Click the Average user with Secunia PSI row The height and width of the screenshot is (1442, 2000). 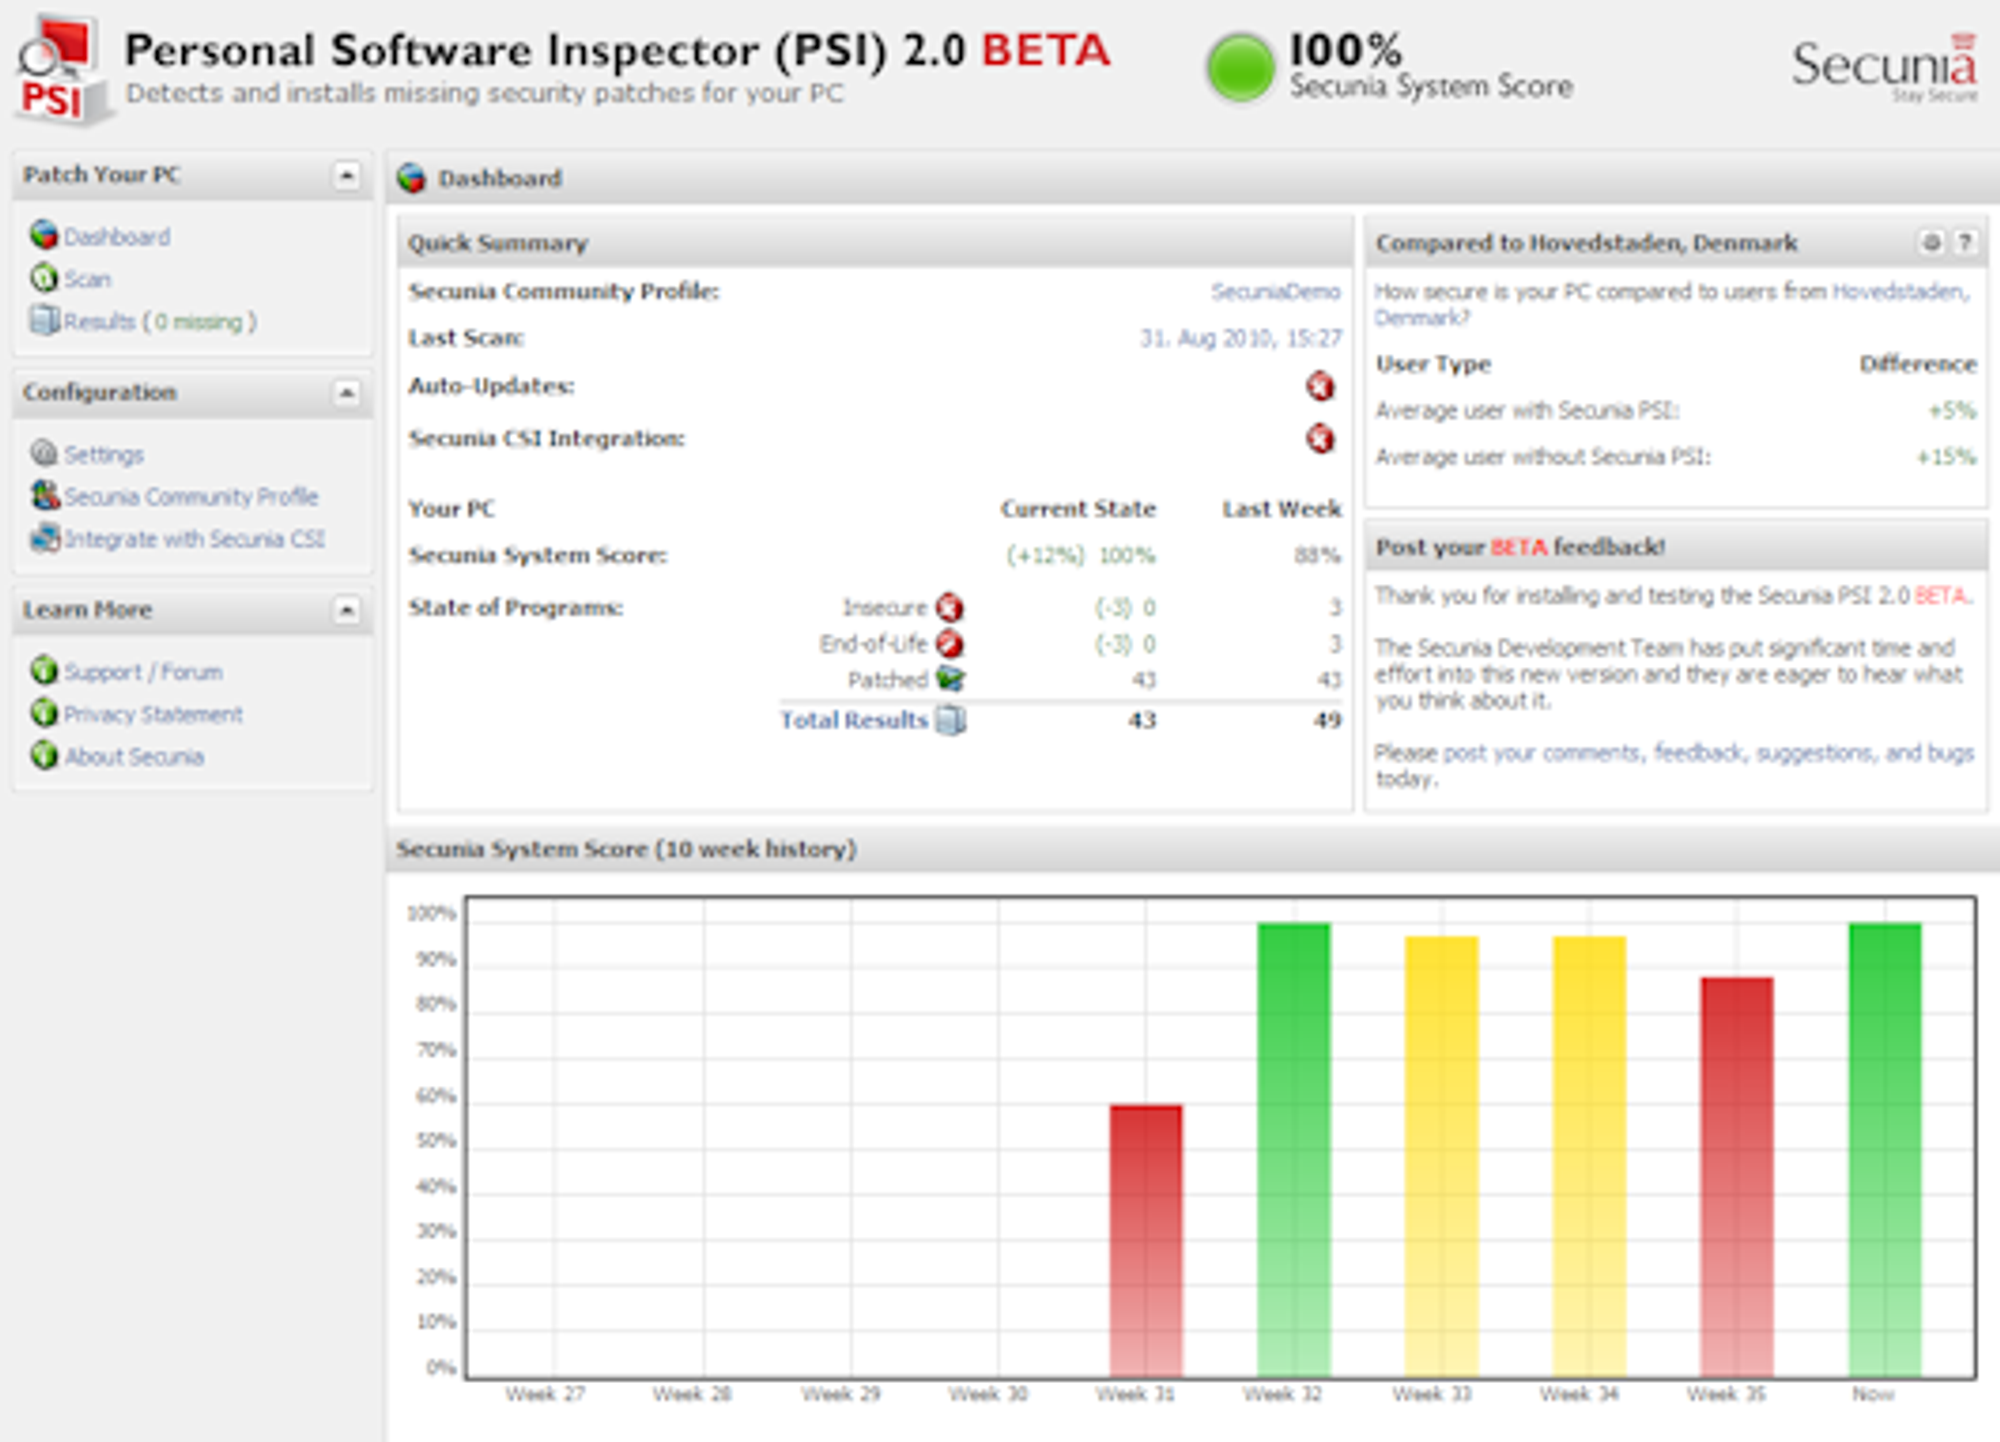click(x=1676, y=410)
